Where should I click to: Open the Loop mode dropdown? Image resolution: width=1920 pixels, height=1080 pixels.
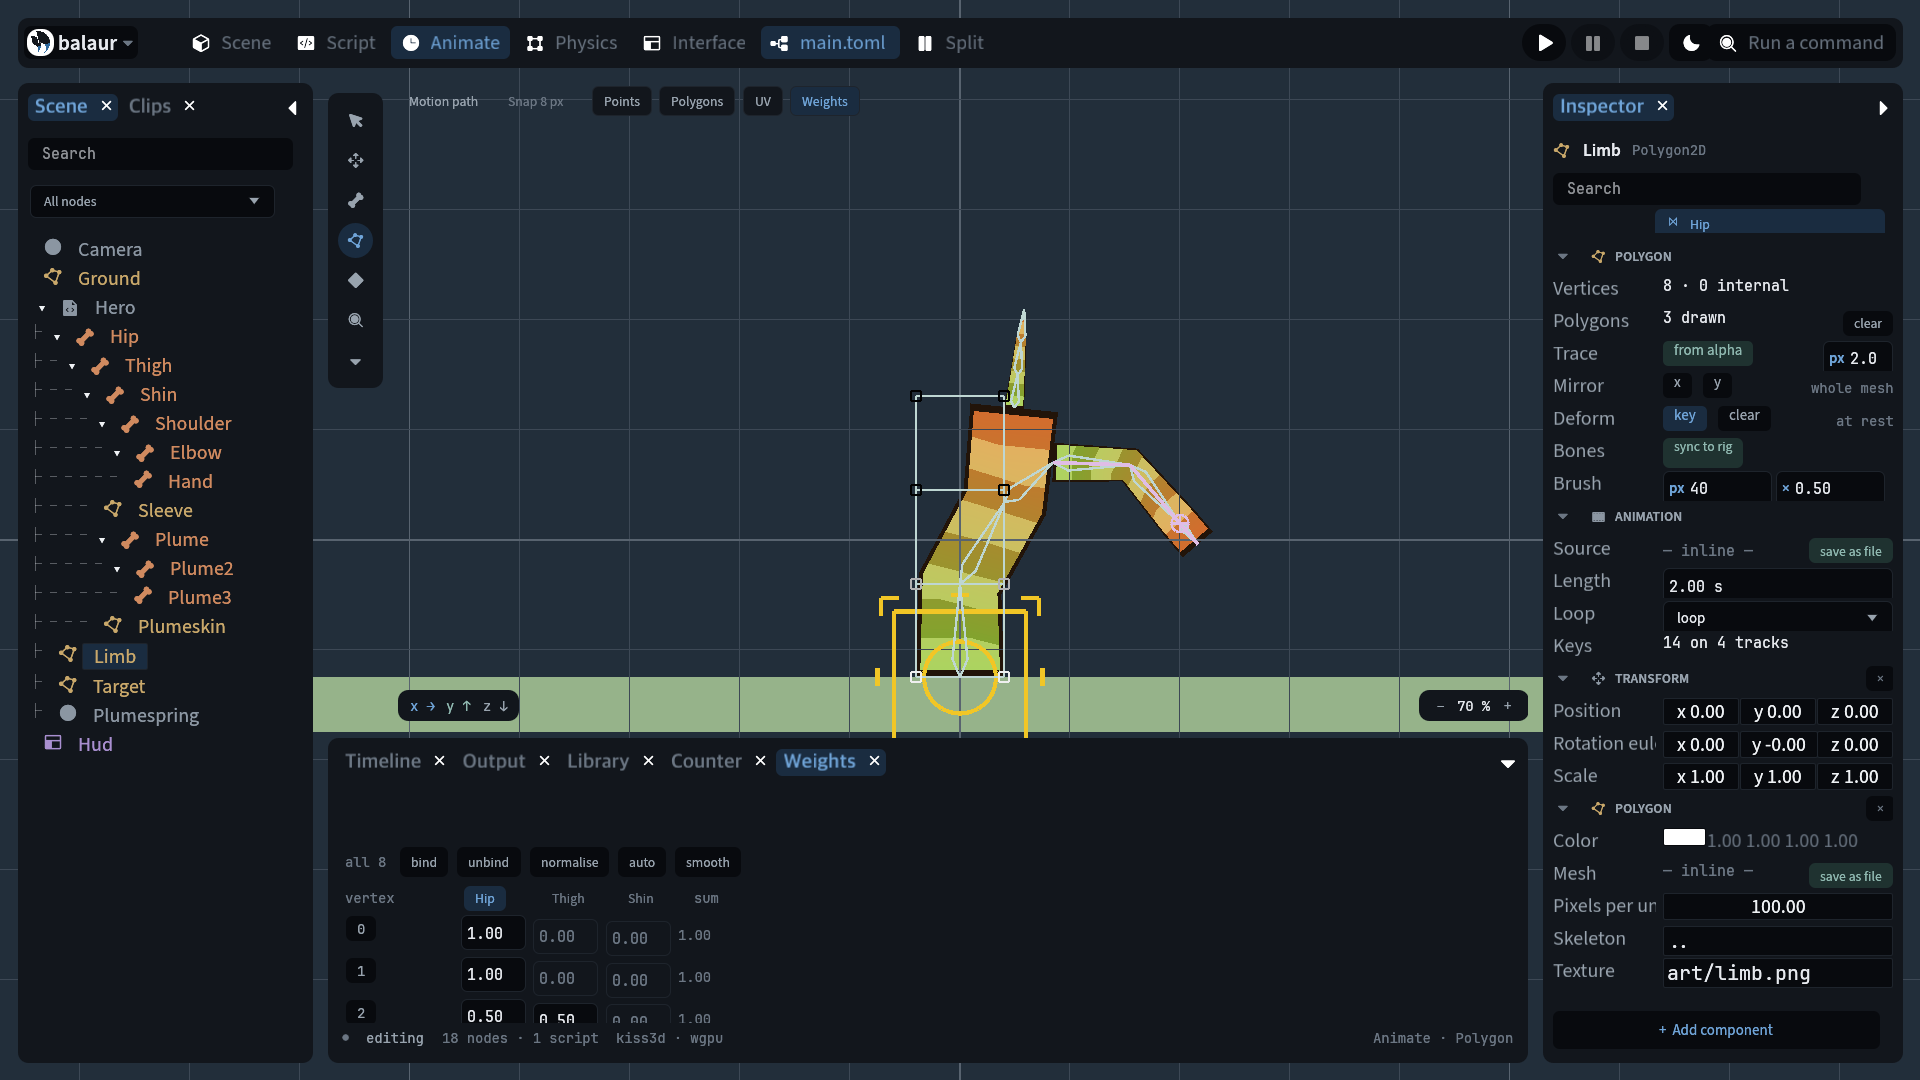click(1777, 618)
